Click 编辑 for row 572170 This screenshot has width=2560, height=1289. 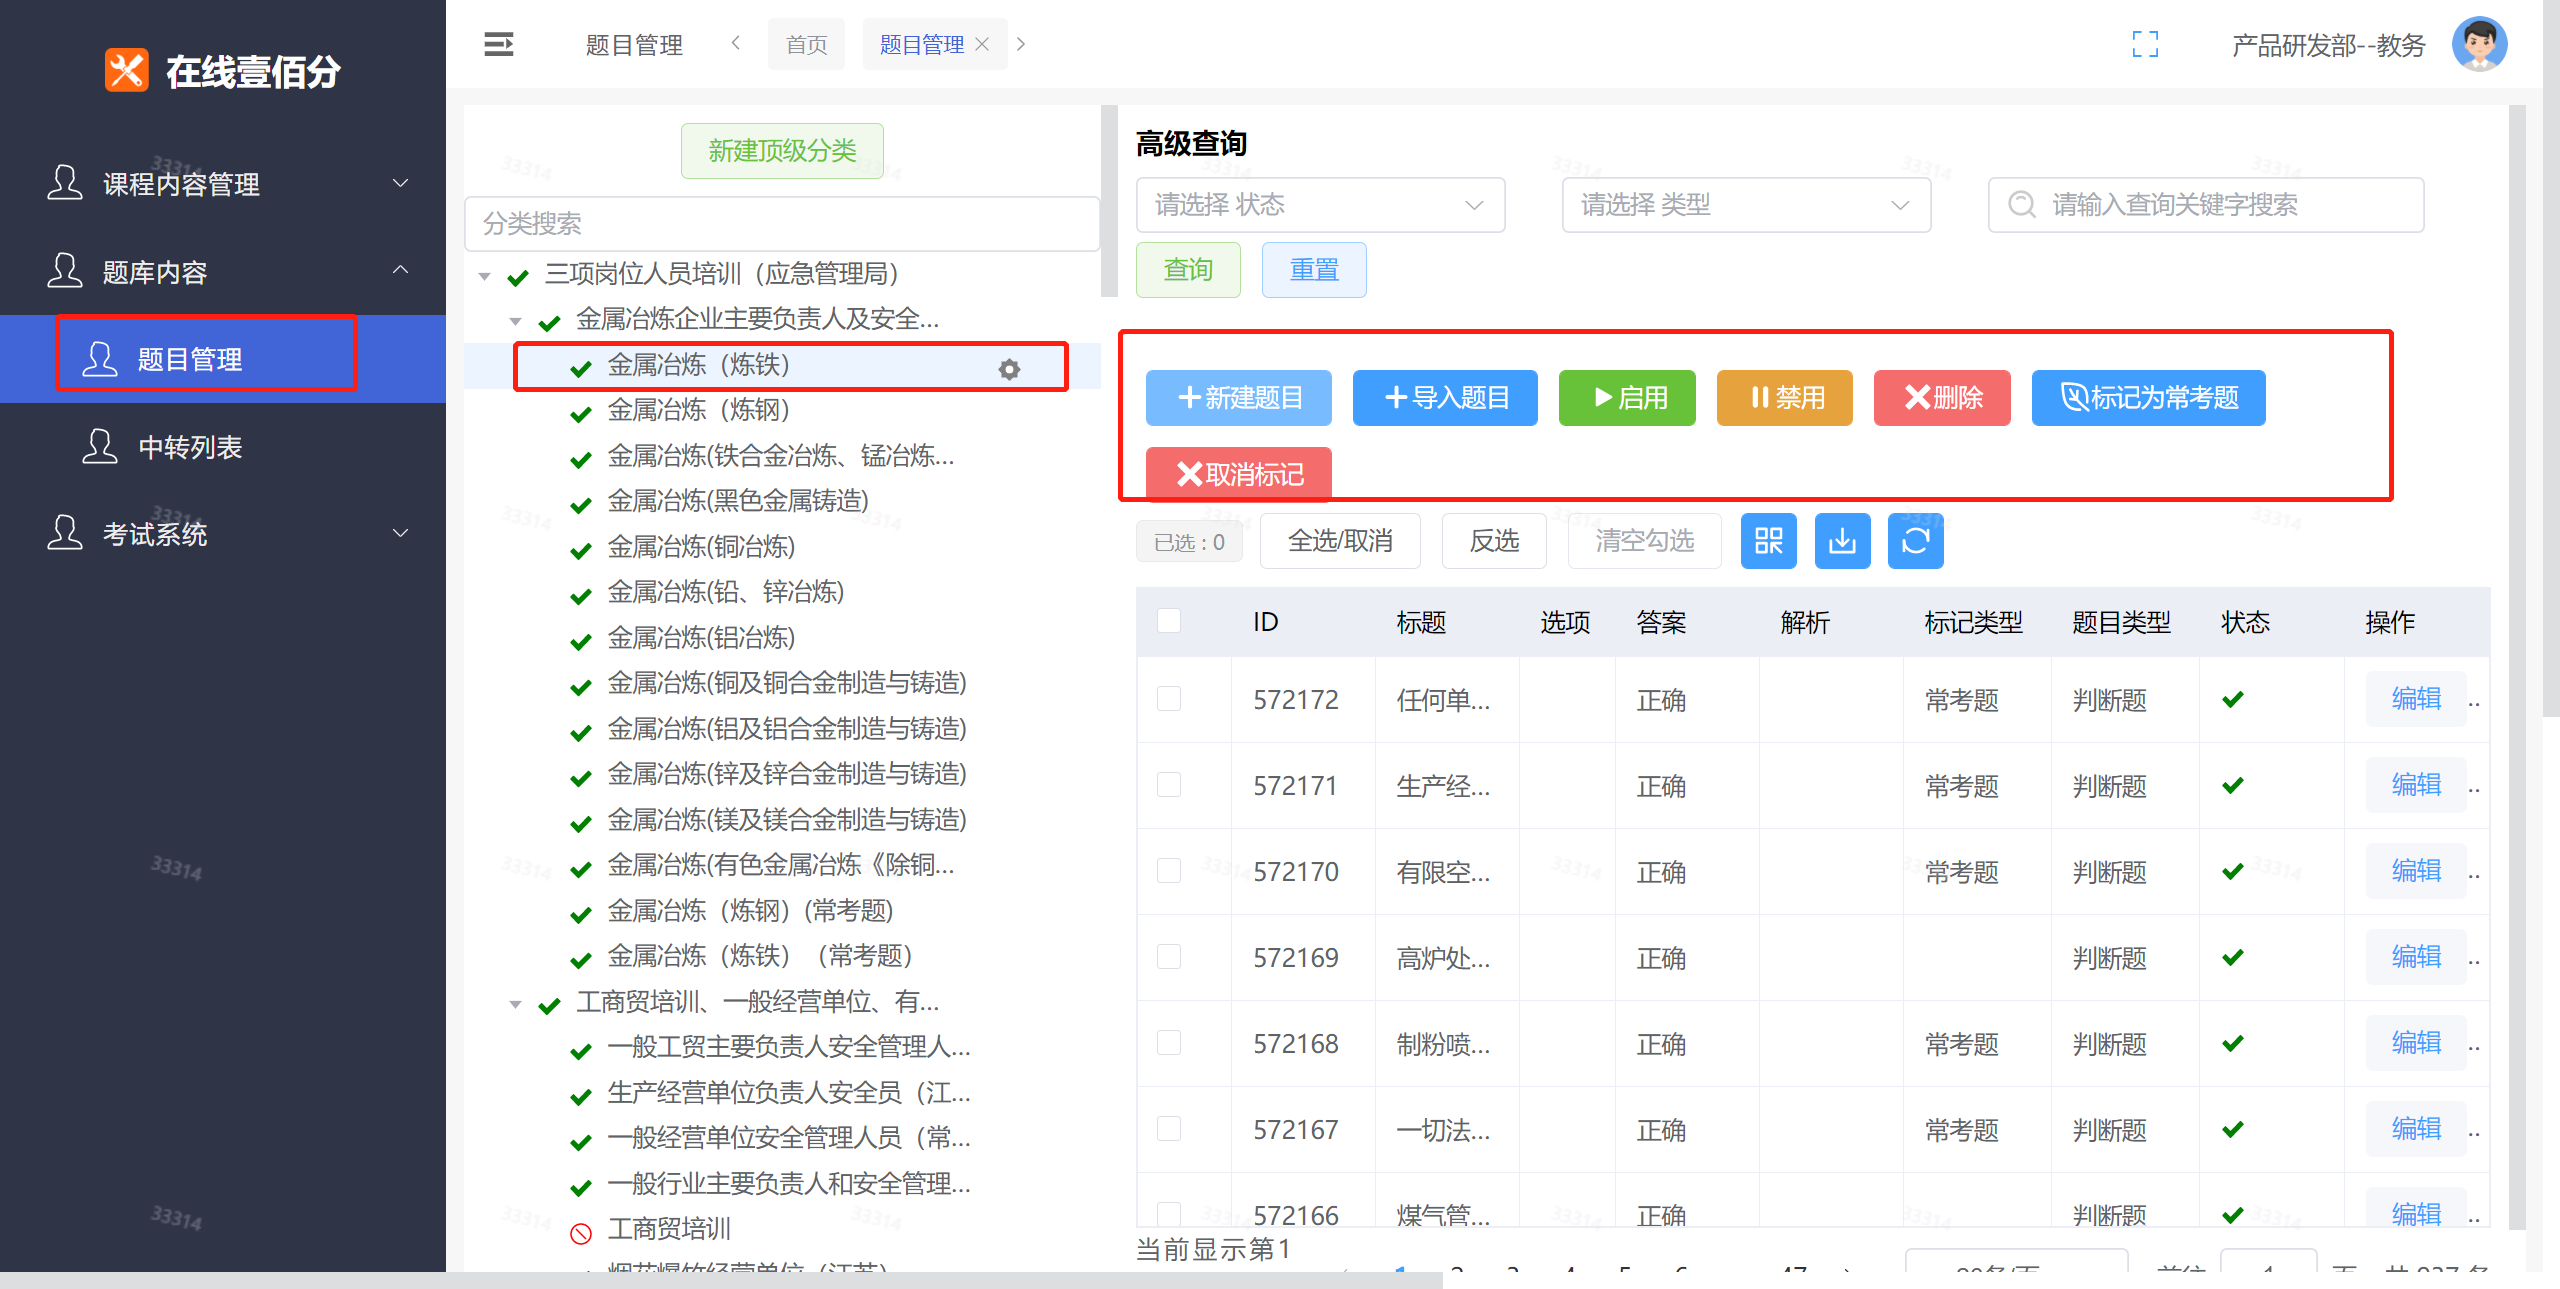click(x=2416, y=870)
